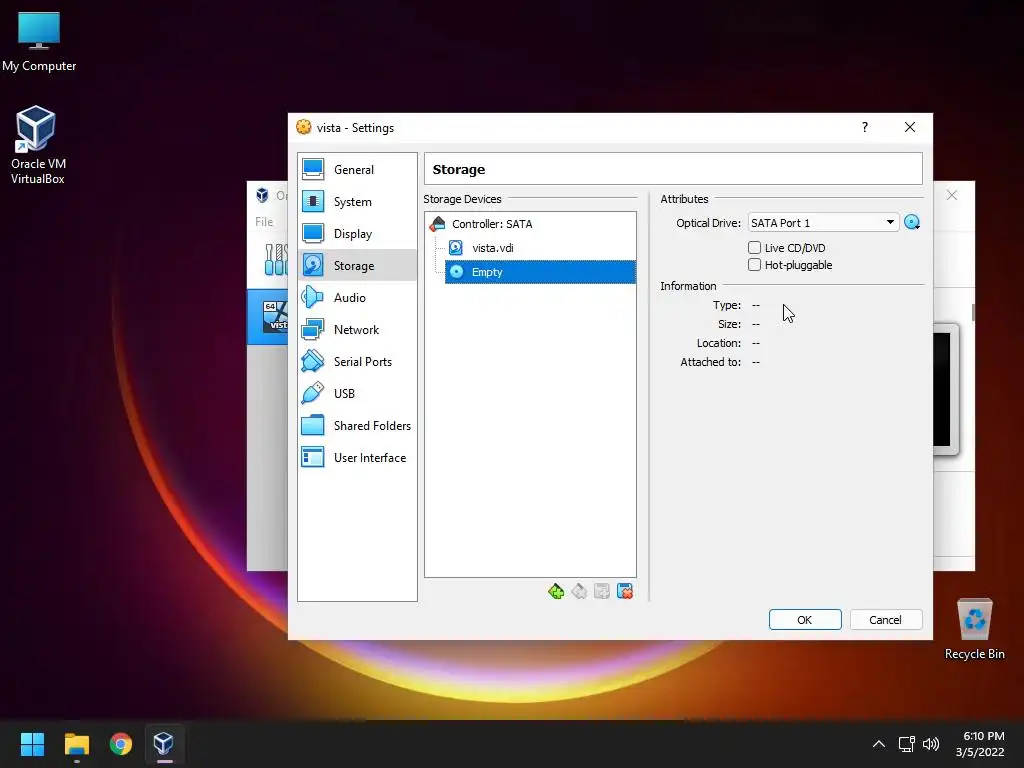Viewport: 1024px width, 768px height.
Task: Open File Explorer from the taskbar
Action: pyautogui.click(x=76, y=744)
